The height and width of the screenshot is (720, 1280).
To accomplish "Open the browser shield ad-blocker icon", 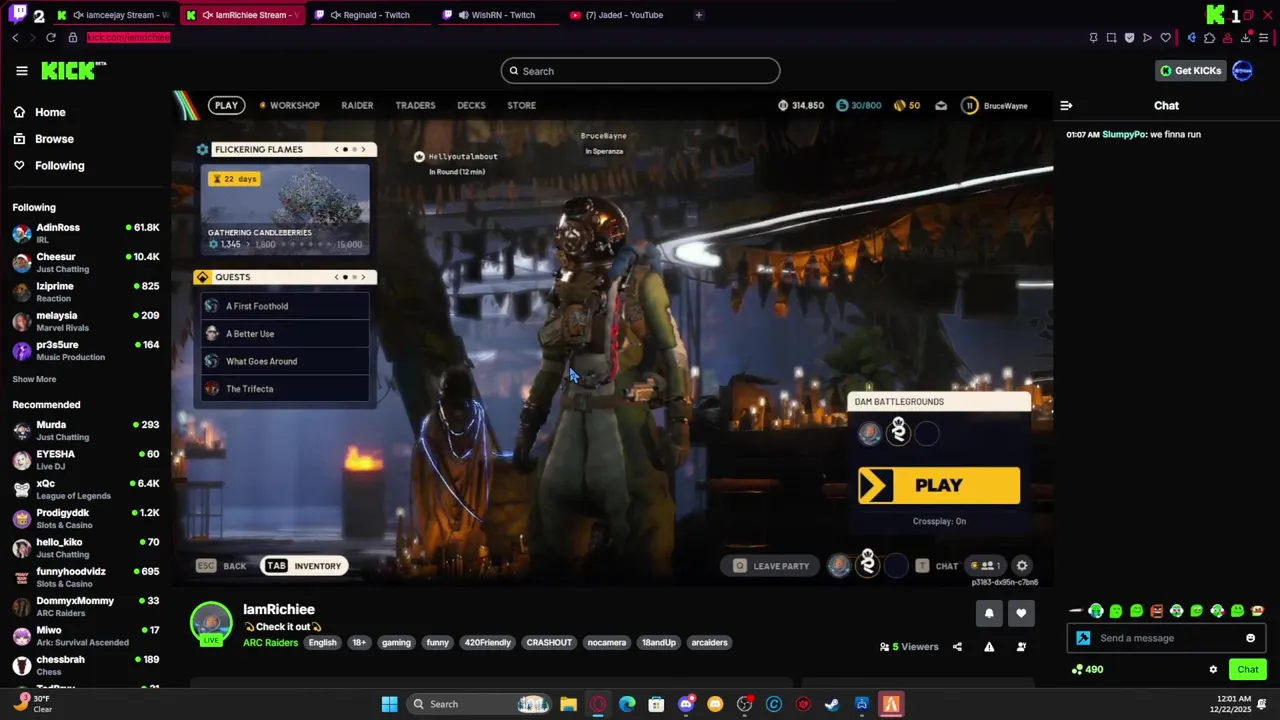I will click(1129, 38).
